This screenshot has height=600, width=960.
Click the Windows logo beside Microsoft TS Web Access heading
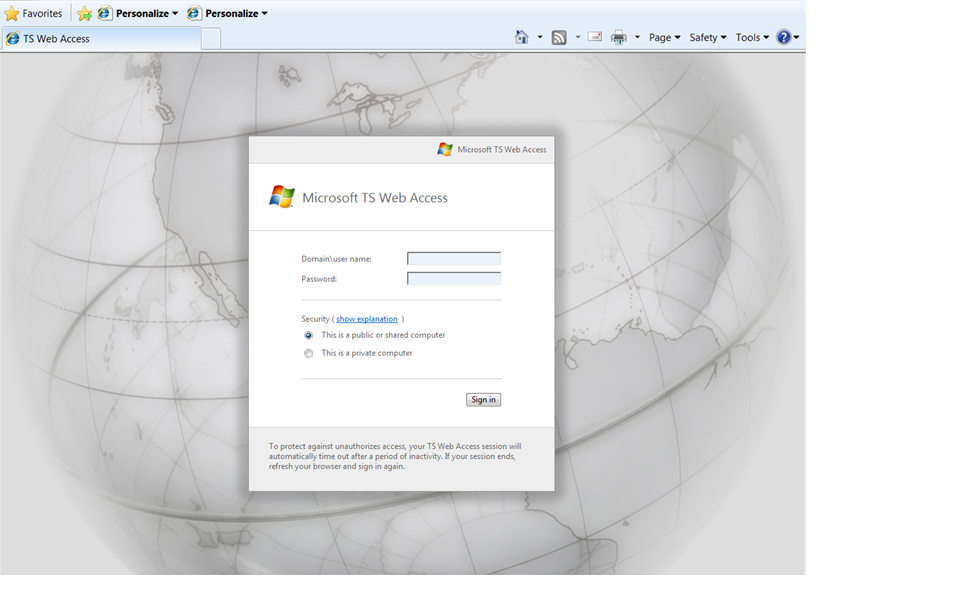[282, 197]
